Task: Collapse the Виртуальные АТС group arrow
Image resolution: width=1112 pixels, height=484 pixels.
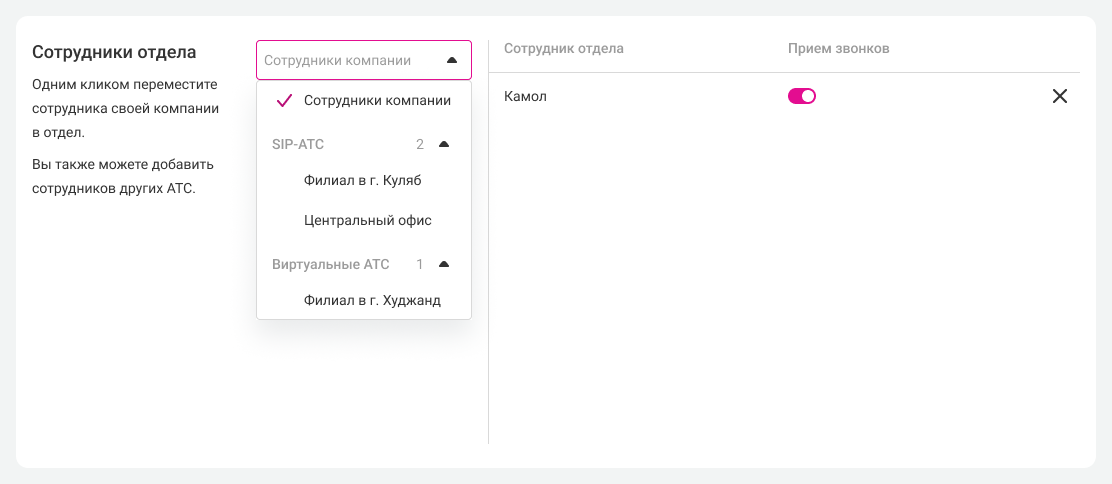Action: 444,264
